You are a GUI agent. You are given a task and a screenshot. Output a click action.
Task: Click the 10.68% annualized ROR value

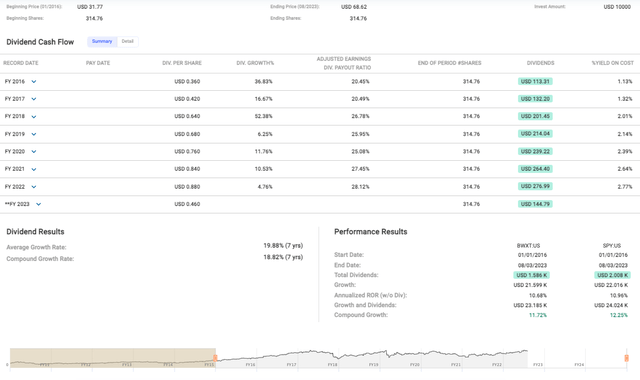pos(538,296)
